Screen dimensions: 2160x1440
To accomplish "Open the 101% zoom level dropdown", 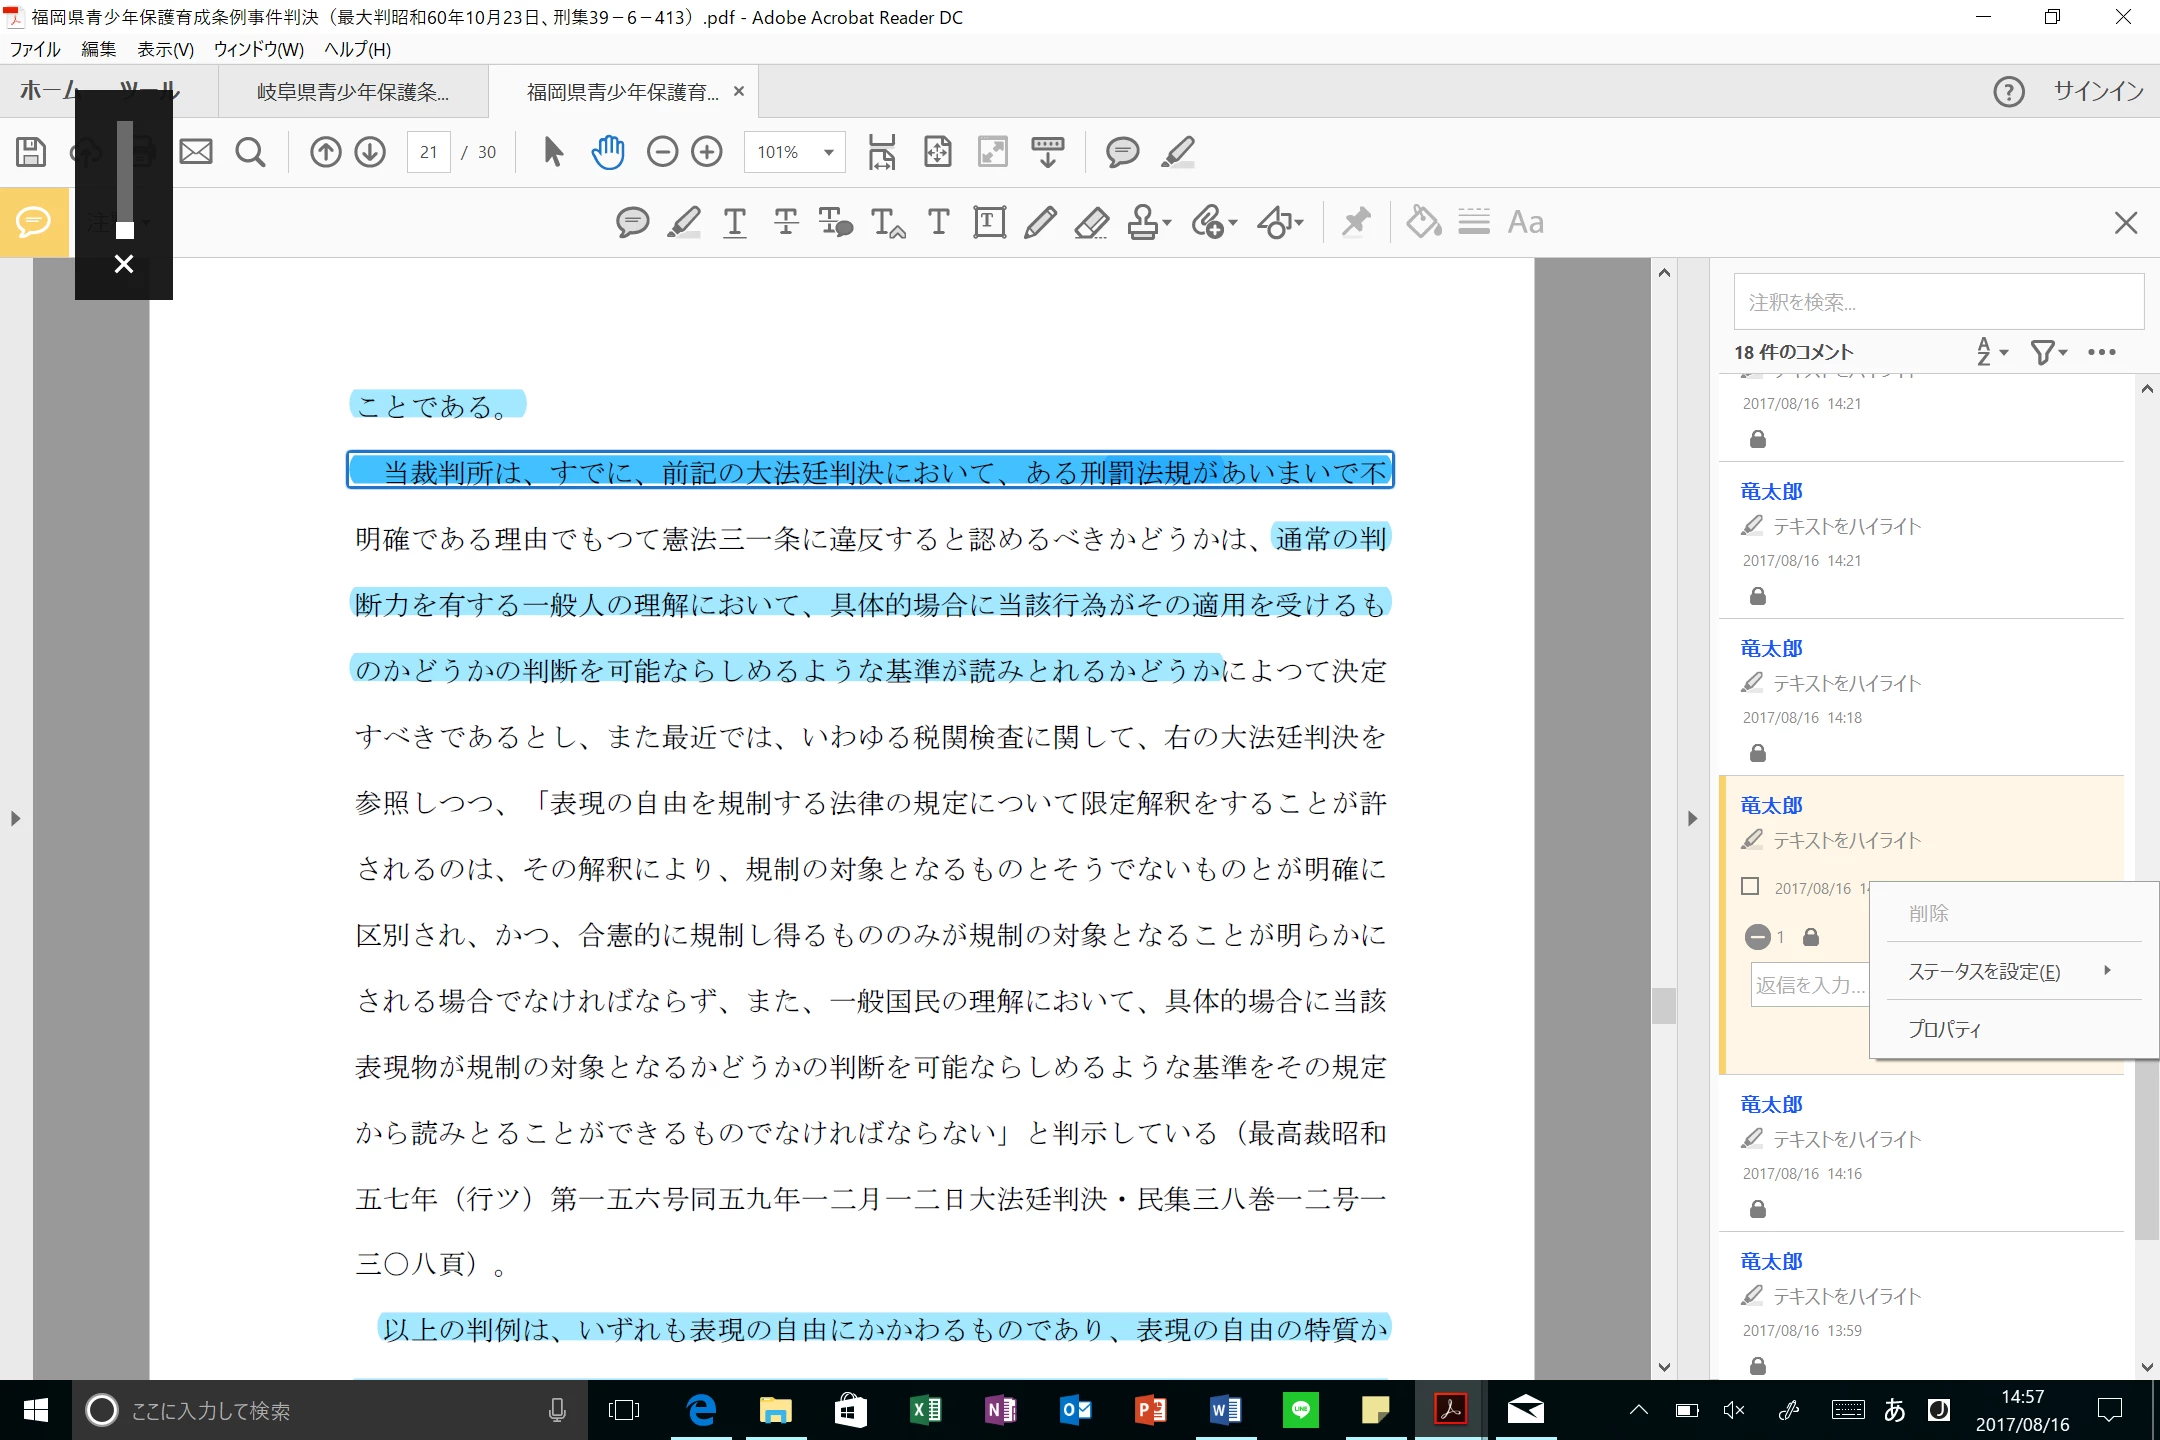I will [828, 152].
